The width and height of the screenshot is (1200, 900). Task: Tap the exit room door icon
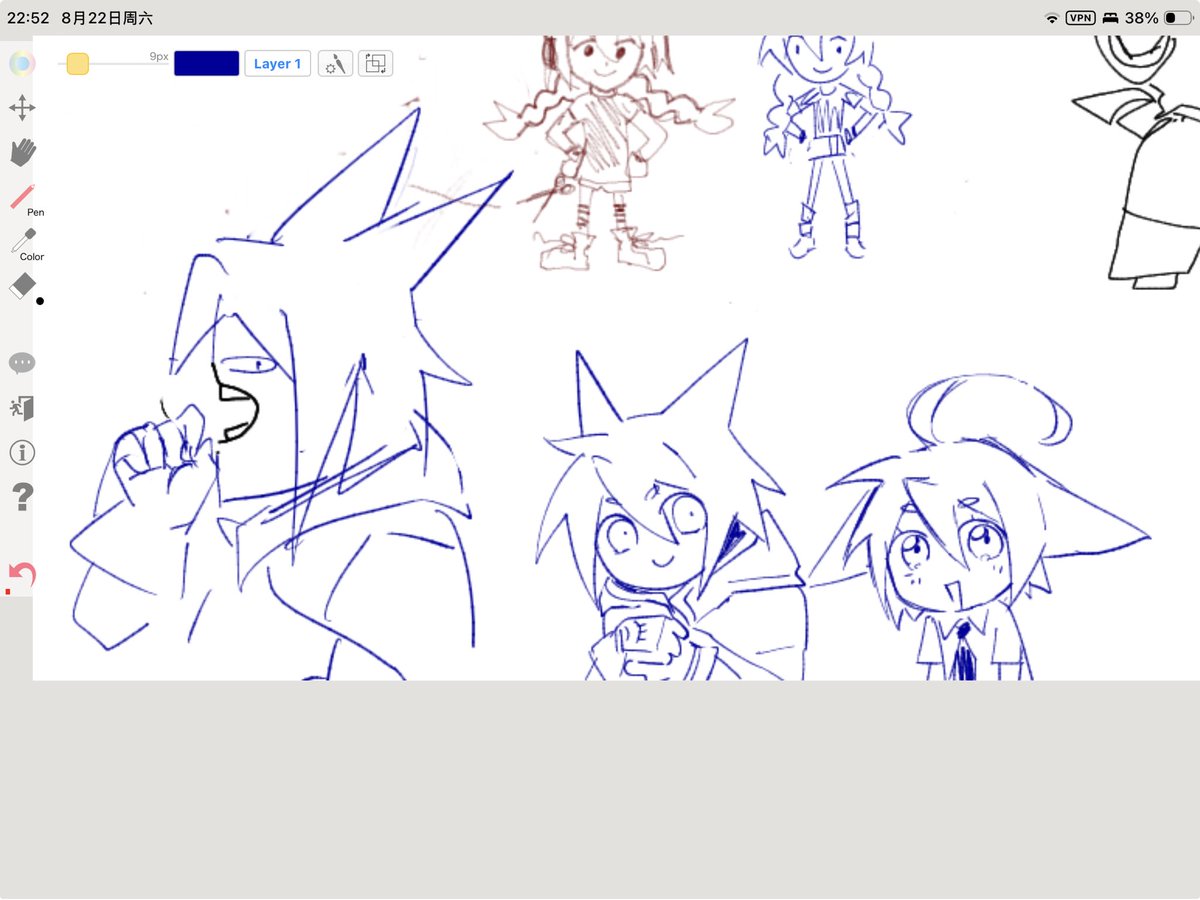(22, 408)
